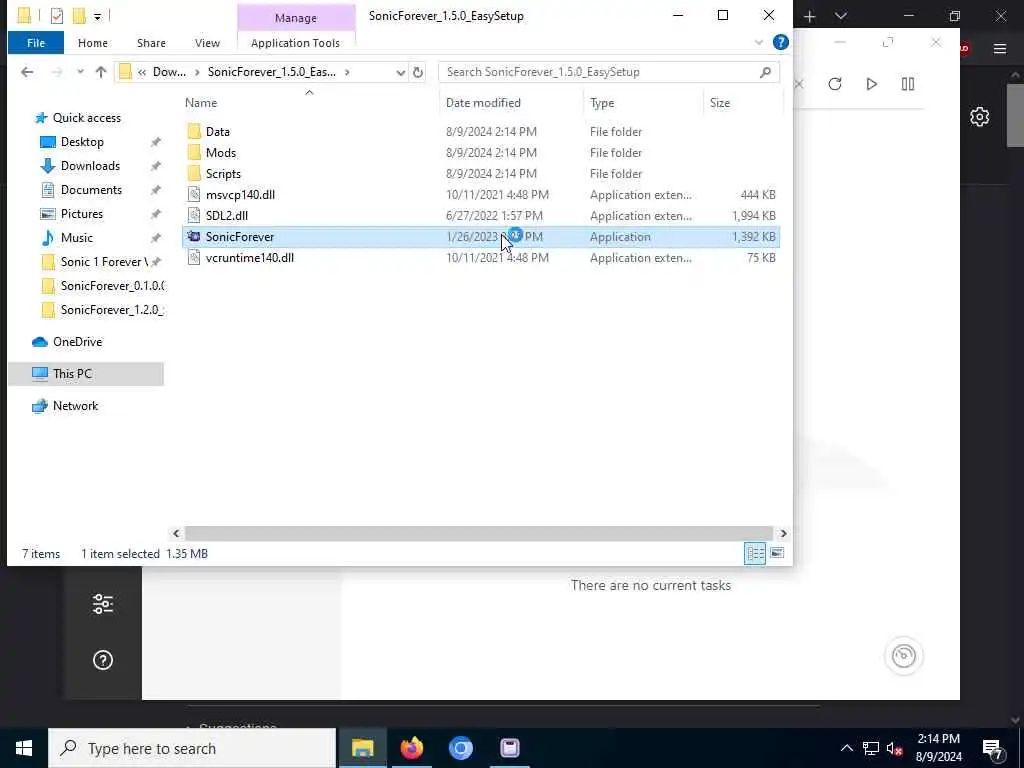Open the Scripts folder
Image resolution: width=1024 pixels, height=768 pixels.
click(x=223, y=174)
